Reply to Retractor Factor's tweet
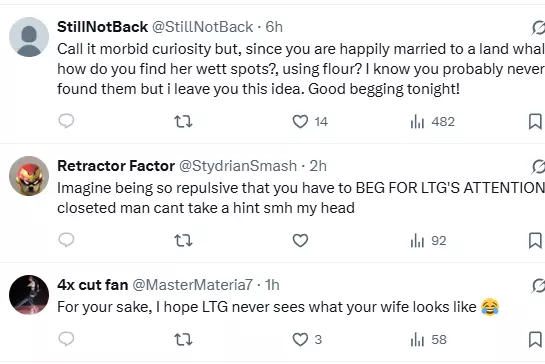Image resolution: width=545 pixels, height=364 pixels. (x=66, y=240)
